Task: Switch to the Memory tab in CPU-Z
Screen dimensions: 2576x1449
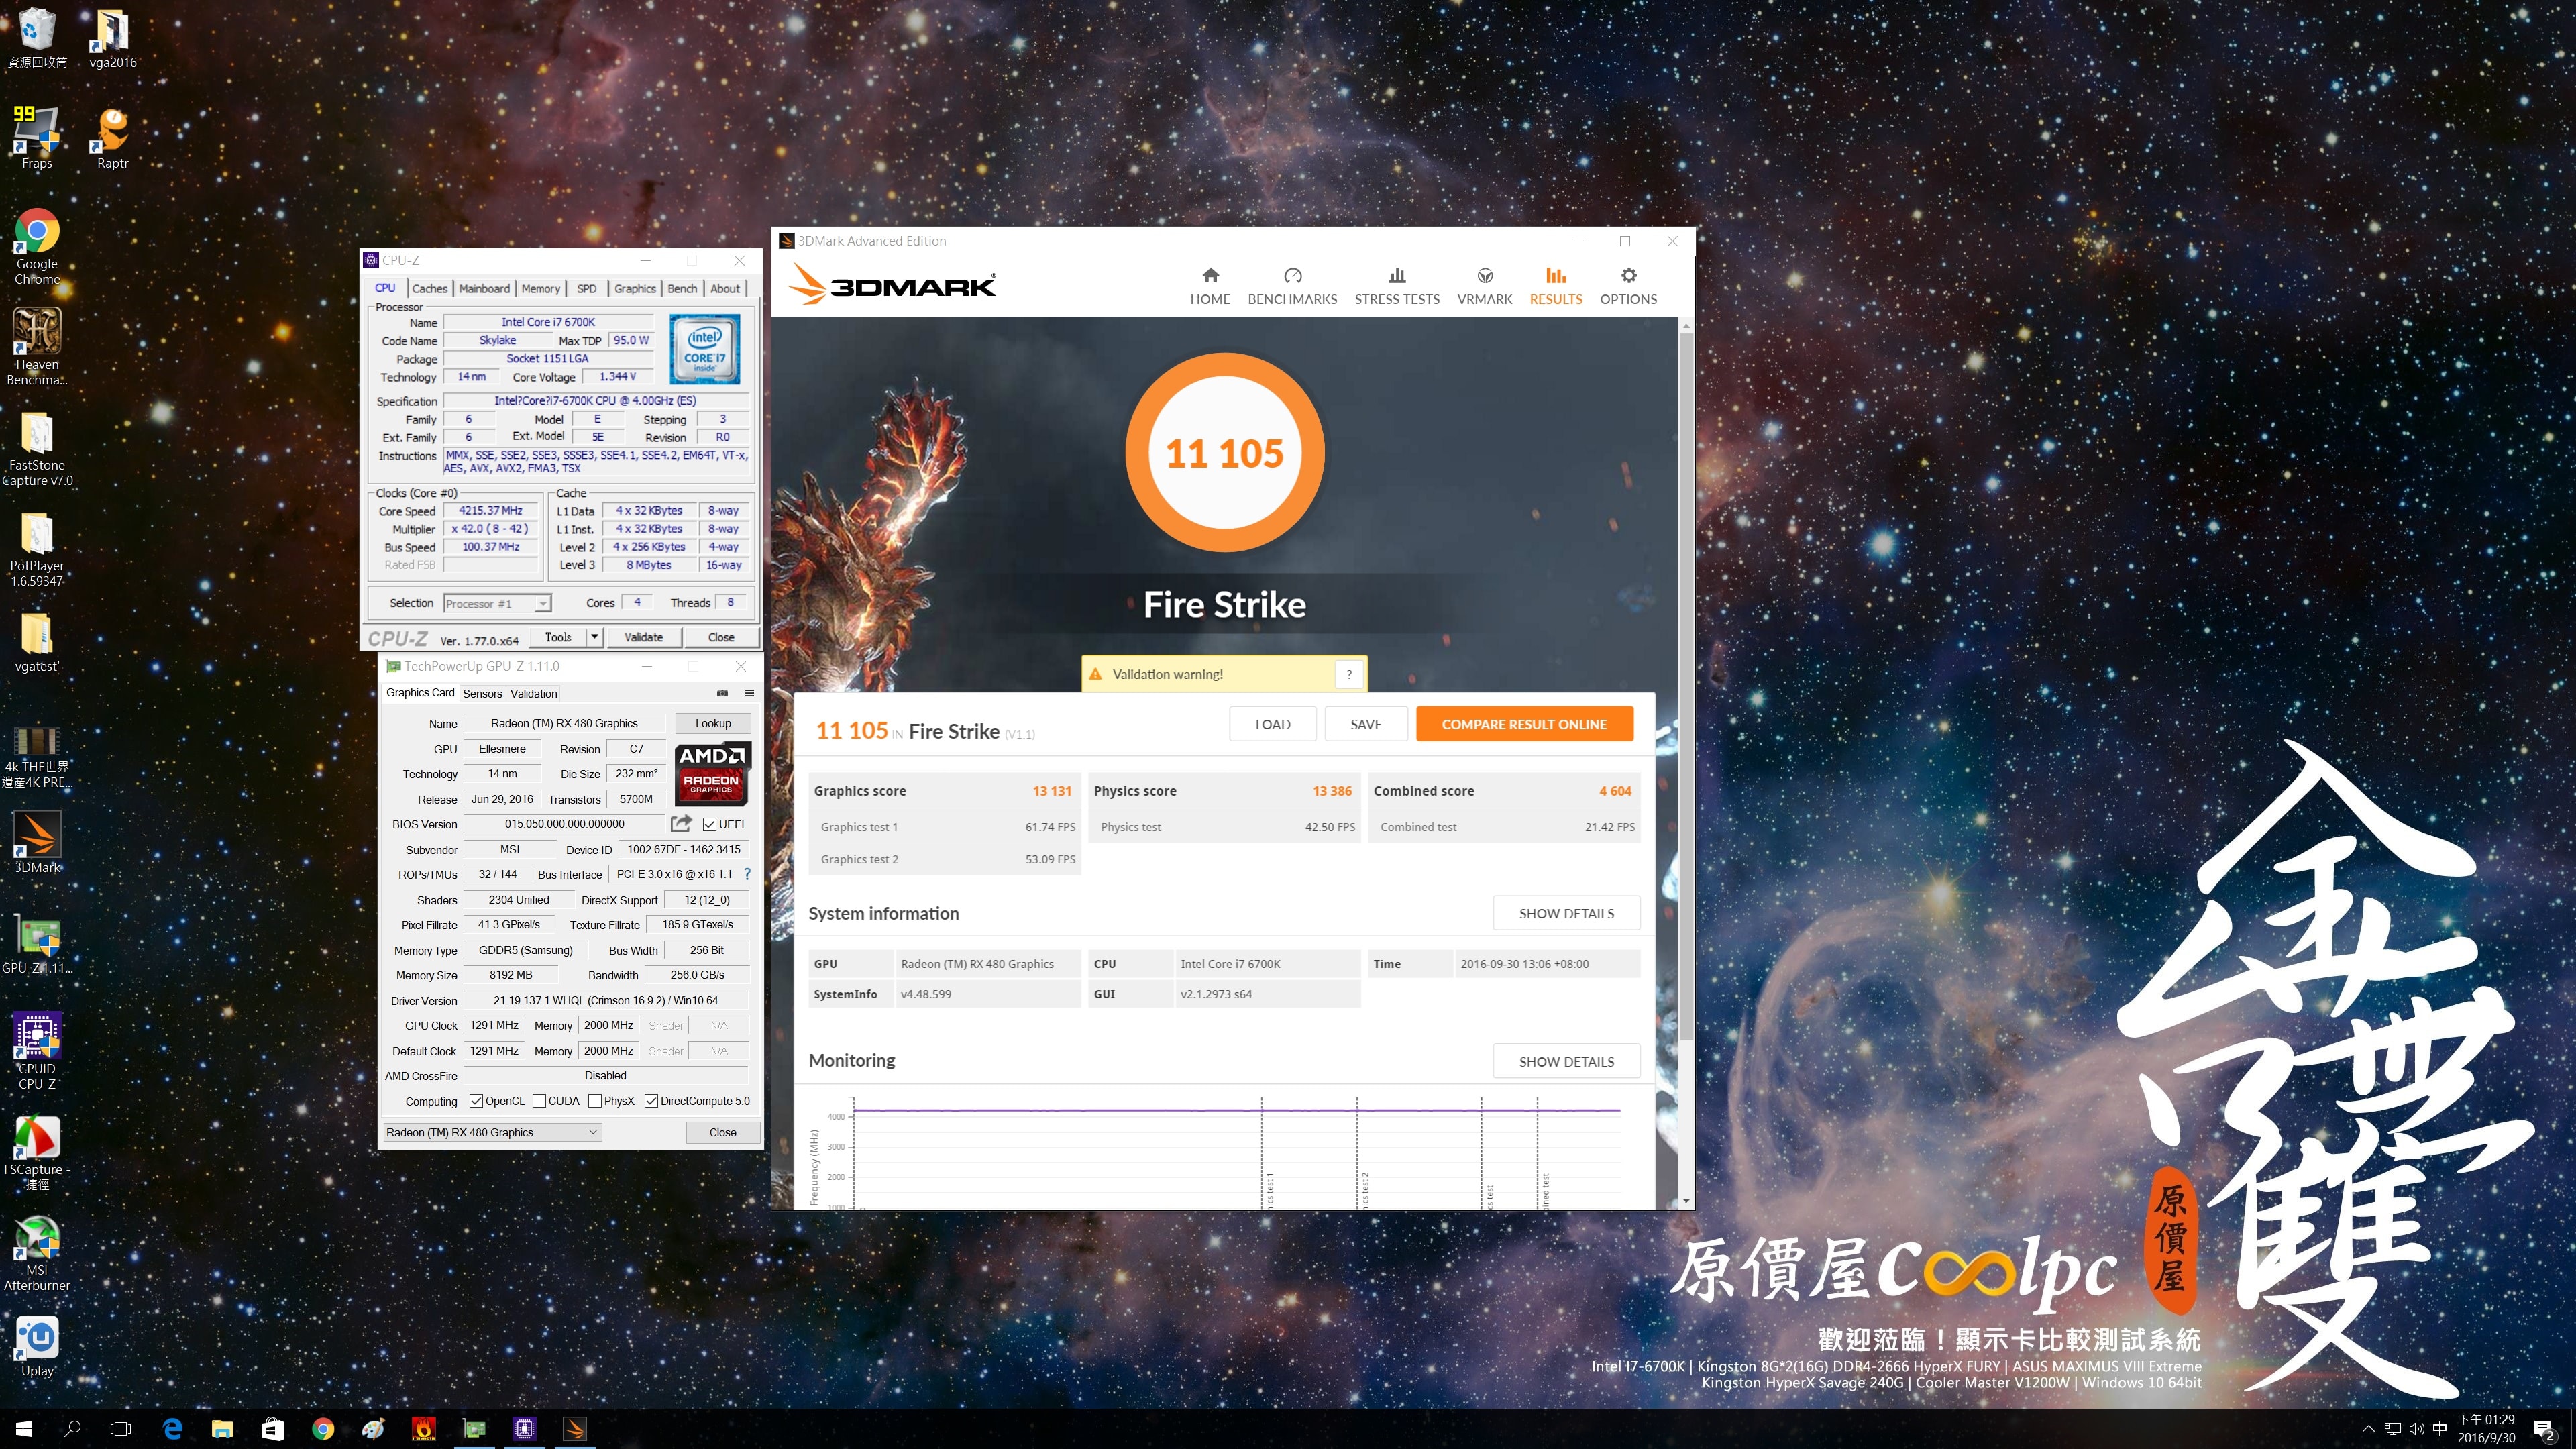Action: pyautogui.click(x=541, y=288)
